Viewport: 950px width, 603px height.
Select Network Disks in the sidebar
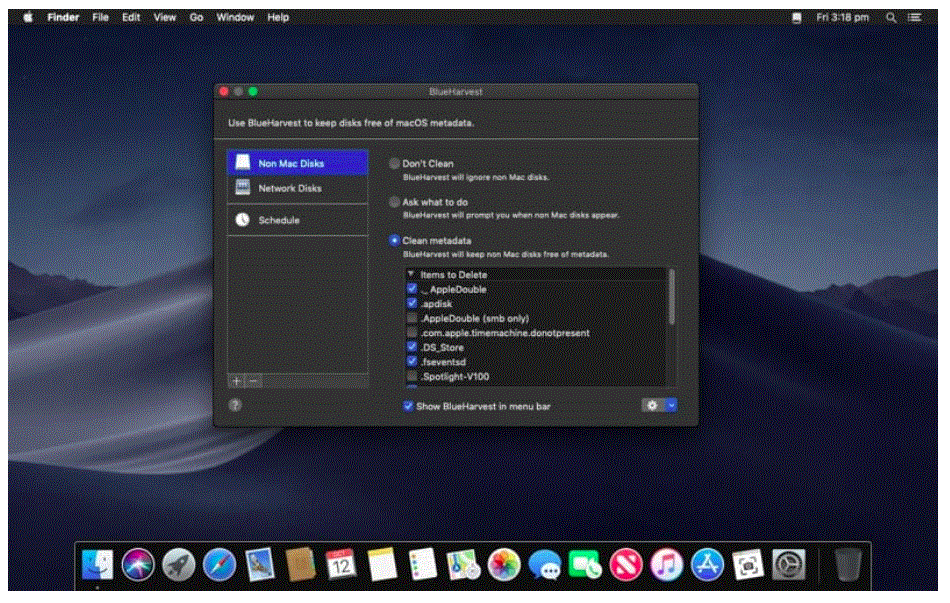click(x=297, y=188)
